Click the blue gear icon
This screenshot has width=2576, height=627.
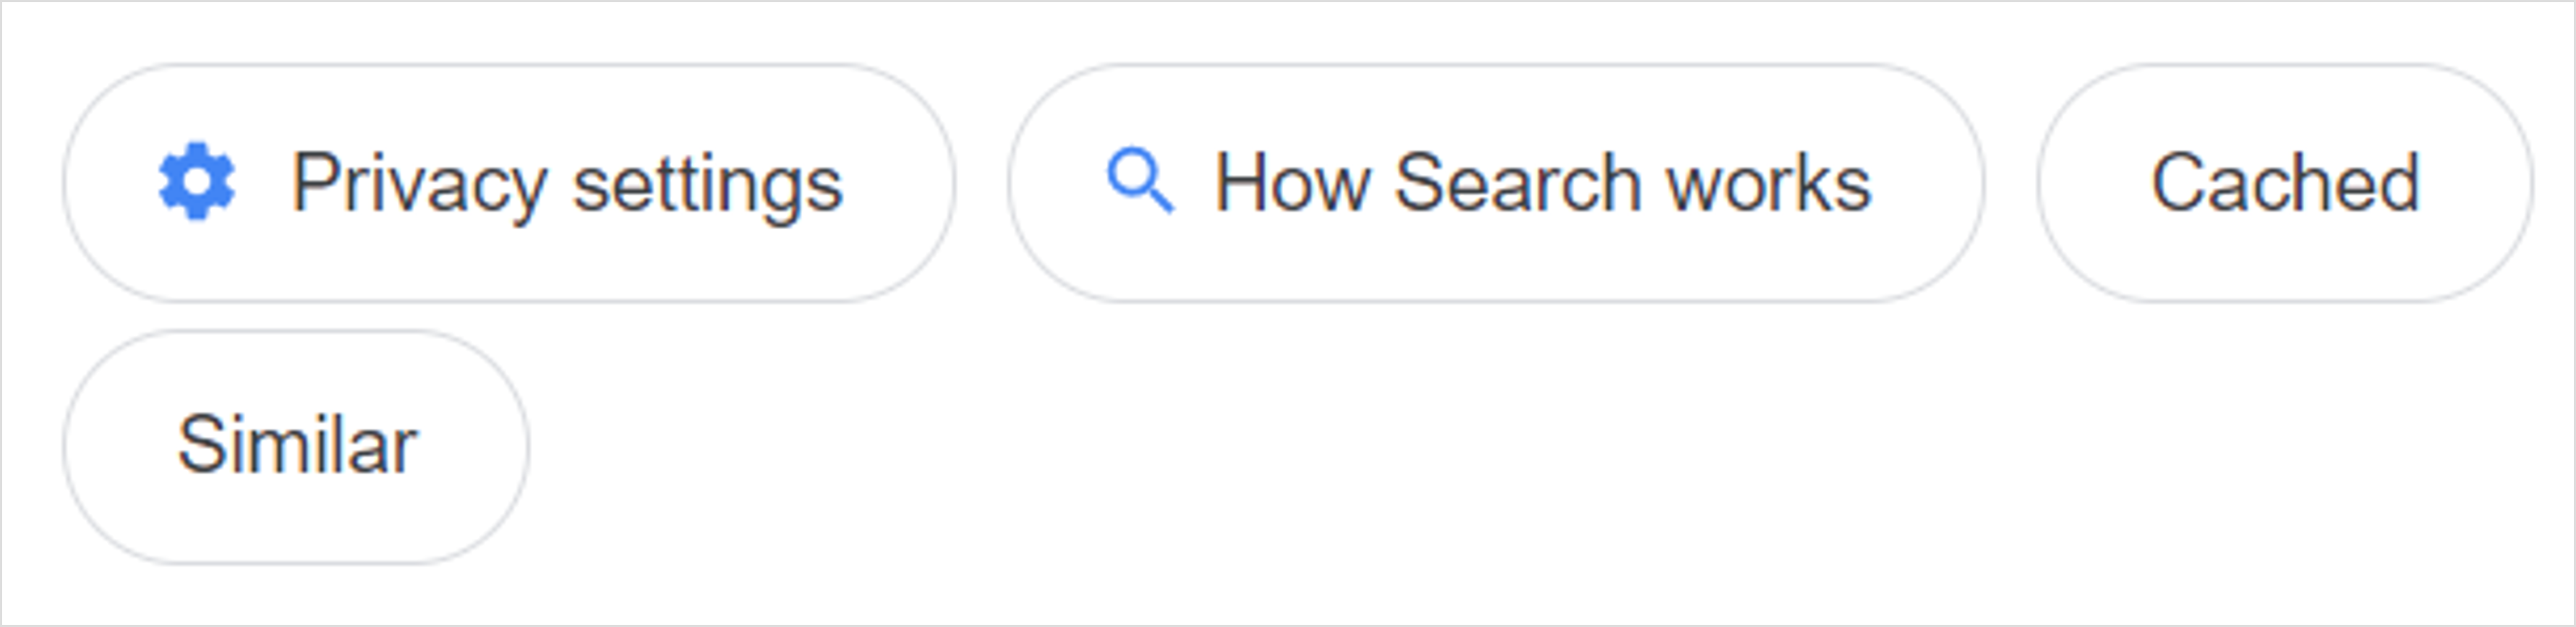coord(197,182)
